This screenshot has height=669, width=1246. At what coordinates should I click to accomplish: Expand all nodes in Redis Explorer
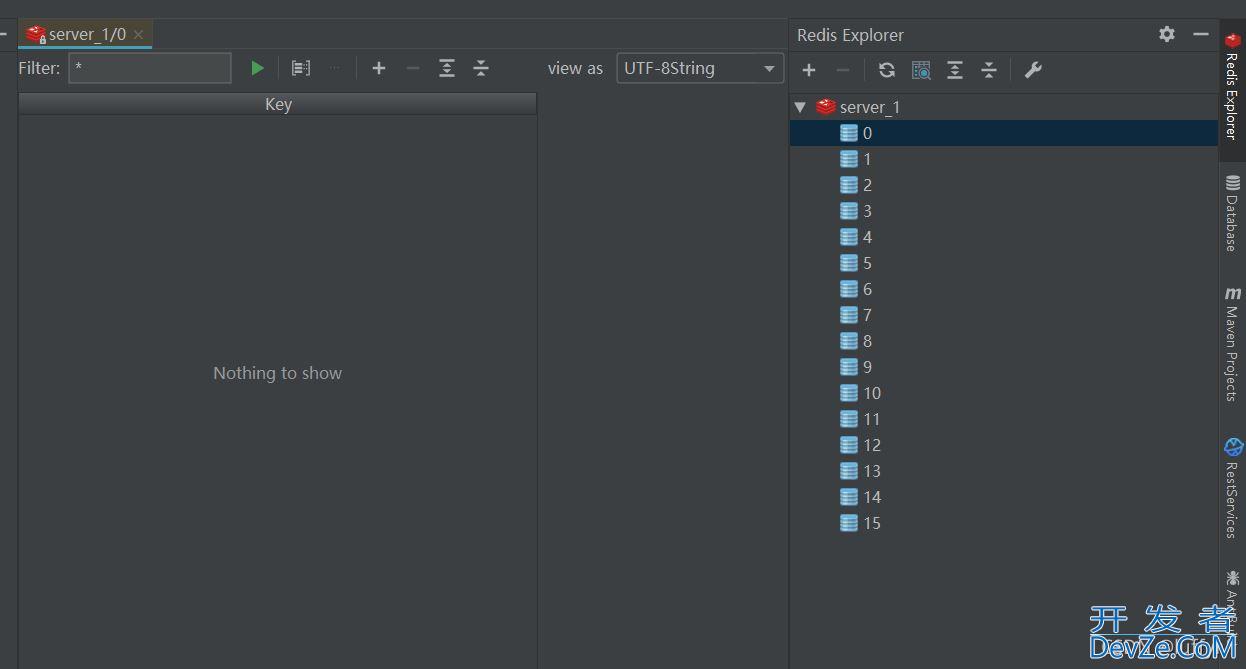(x=955, y=70)
